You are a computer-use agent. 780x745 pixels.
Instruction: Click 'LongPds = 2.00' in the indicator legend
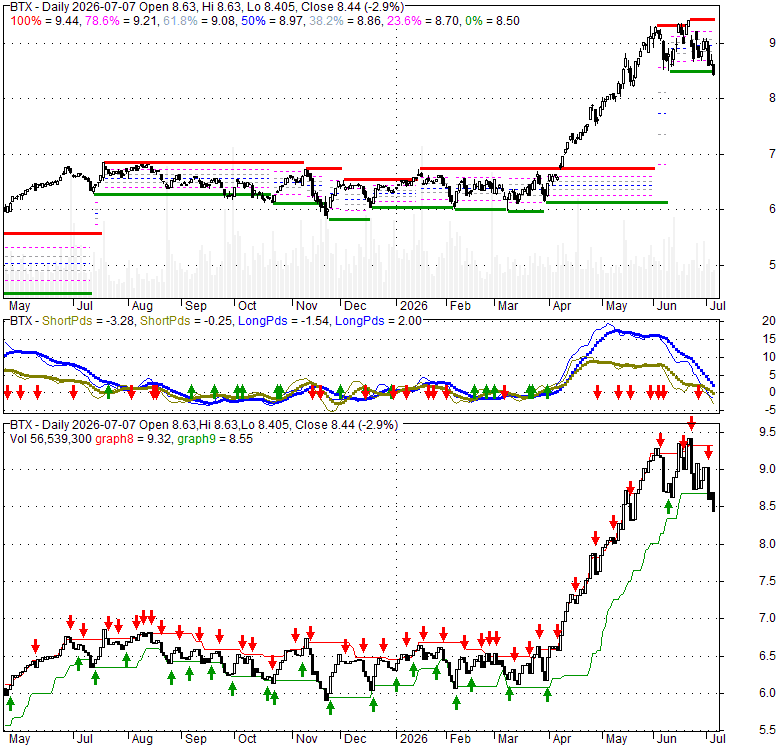pos(378,321)
